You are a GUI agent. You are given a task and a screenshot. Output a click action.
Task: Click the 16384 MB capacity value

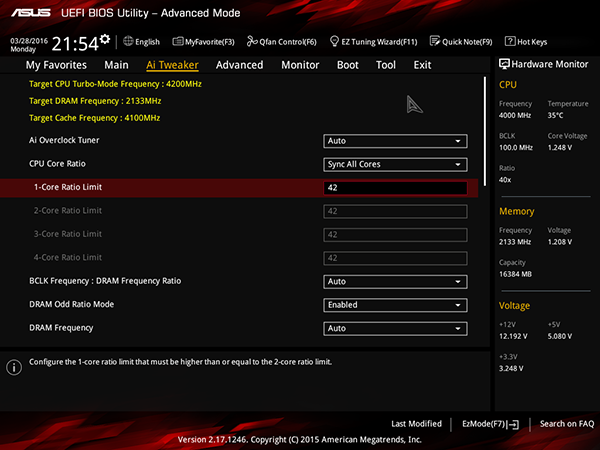tap(515, 274)
